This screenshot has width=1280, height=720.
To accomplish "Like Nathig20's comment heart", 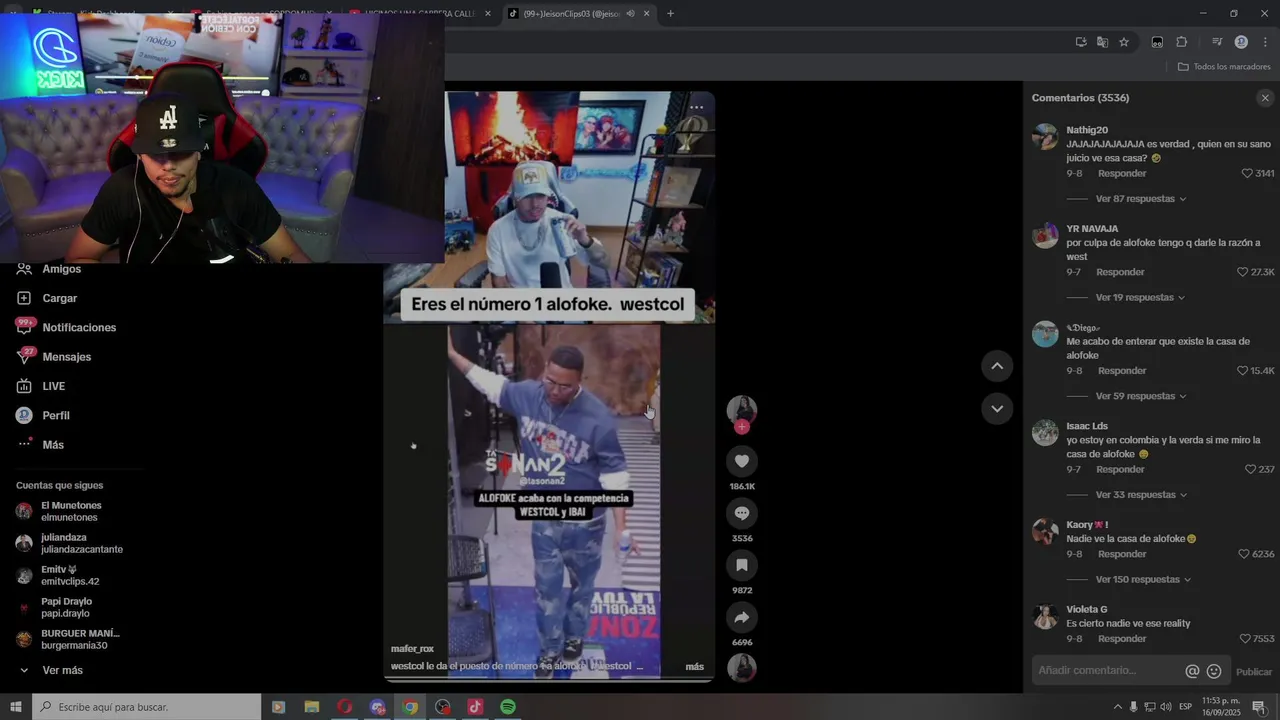I will pos(1247,173).
